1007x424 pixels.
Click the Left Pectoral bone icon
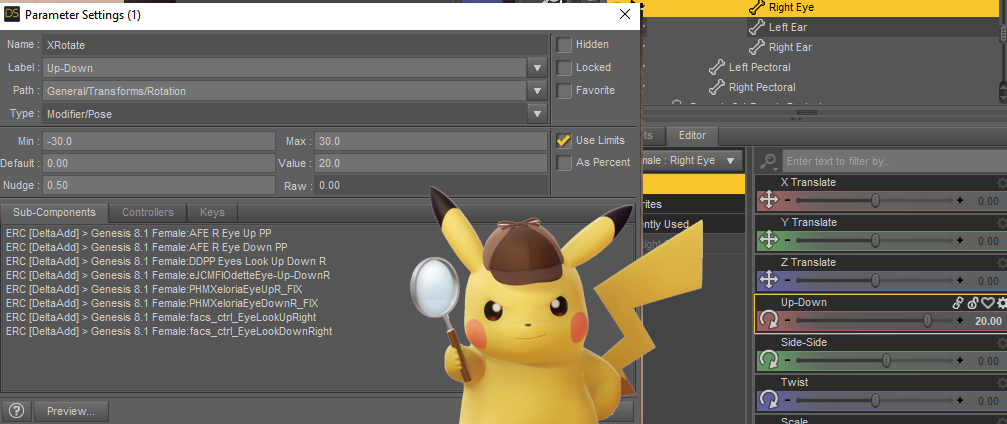[x=717, y=67]
